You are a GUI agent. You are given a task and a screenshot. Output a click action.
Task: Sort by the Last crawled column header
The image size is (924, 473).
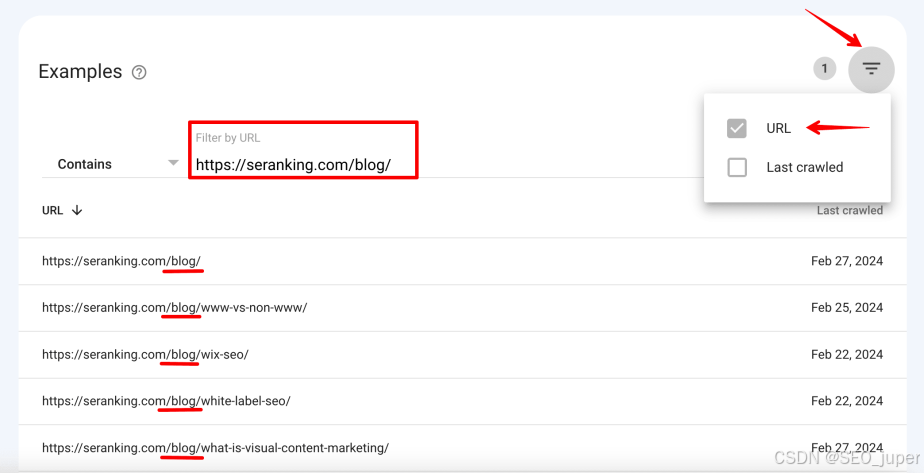point(849,210)
